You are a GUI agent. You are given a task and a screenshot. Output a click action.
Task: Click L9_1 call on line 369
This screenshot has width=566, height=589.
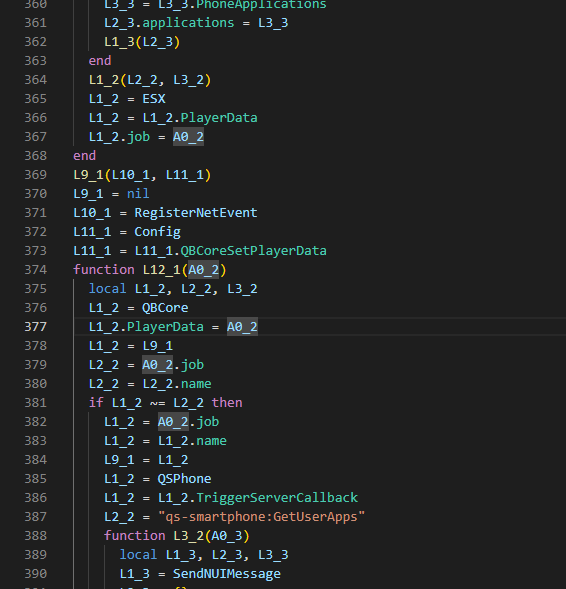88,175
